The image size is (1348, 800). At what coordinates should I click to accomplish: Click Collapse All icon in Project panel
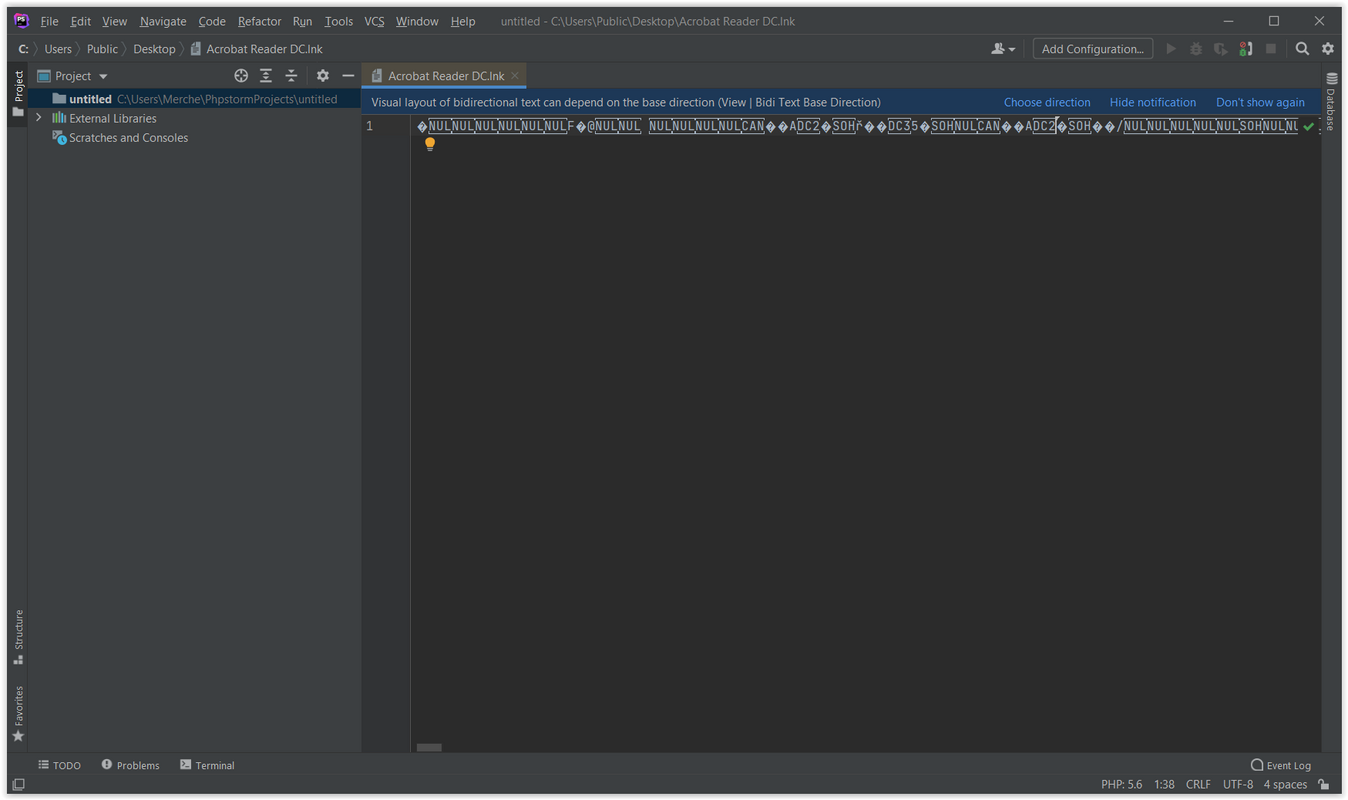291,76
